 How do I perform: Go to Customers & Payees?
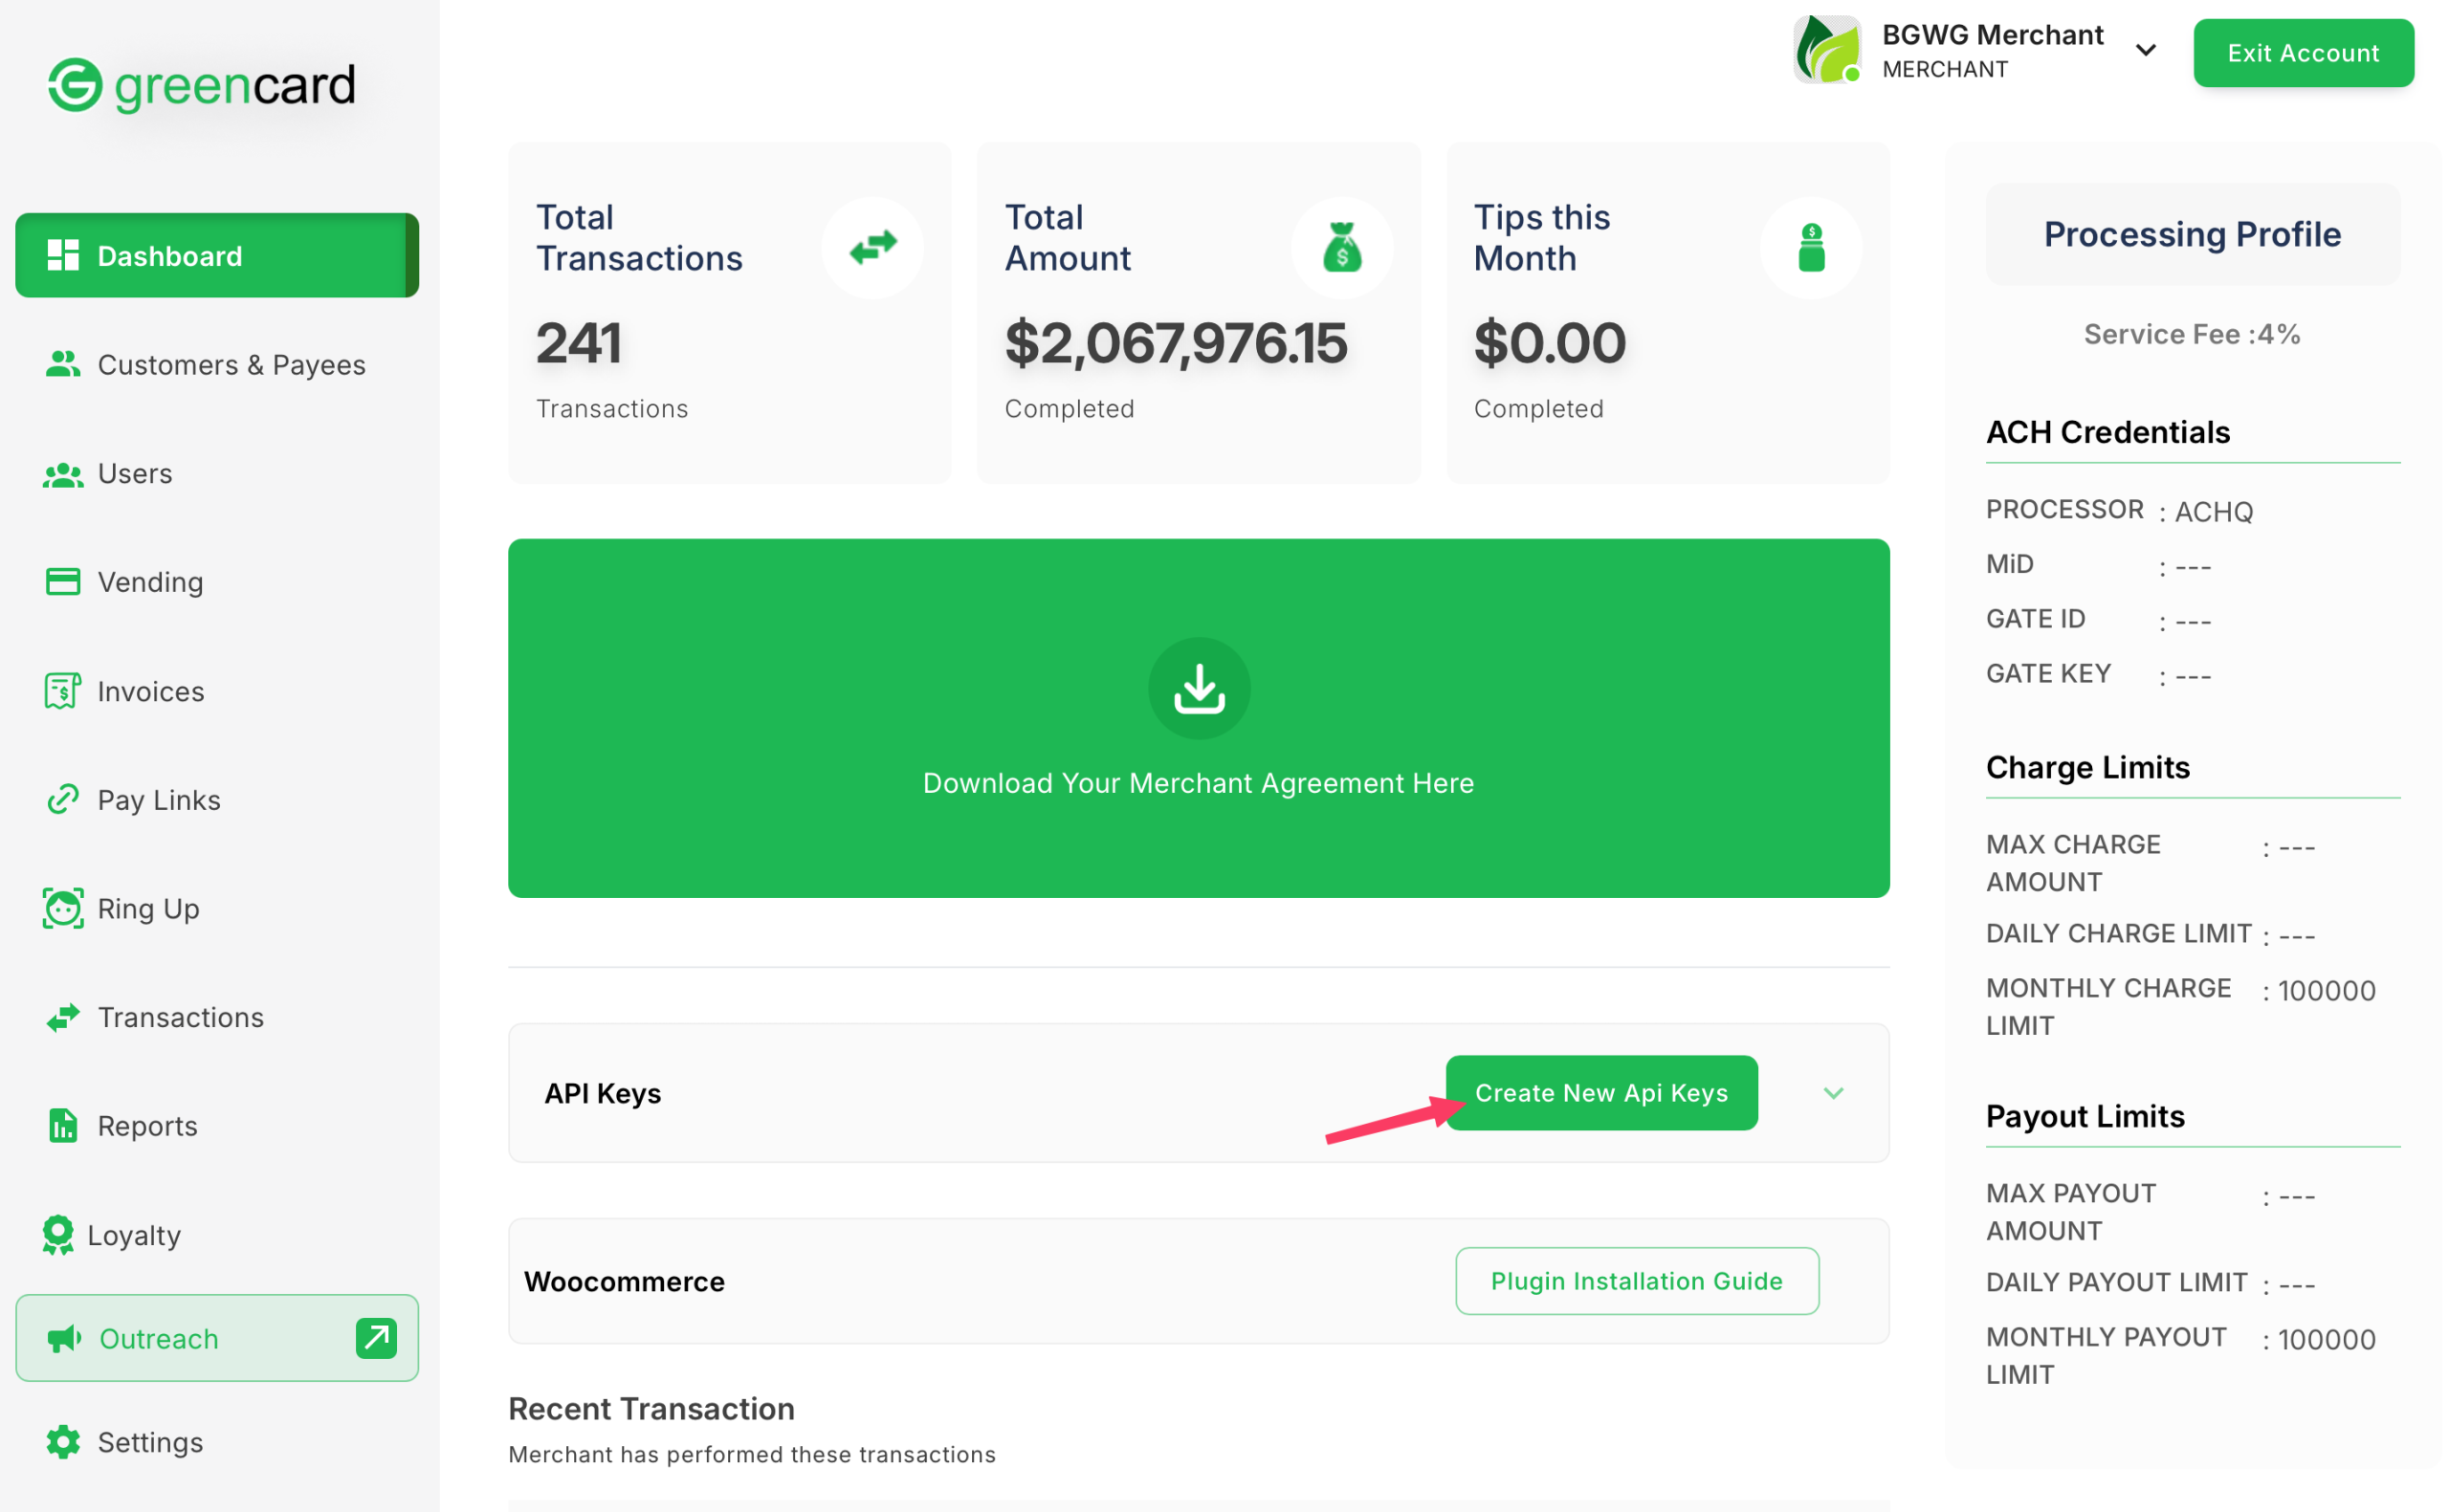click(230, 364)
